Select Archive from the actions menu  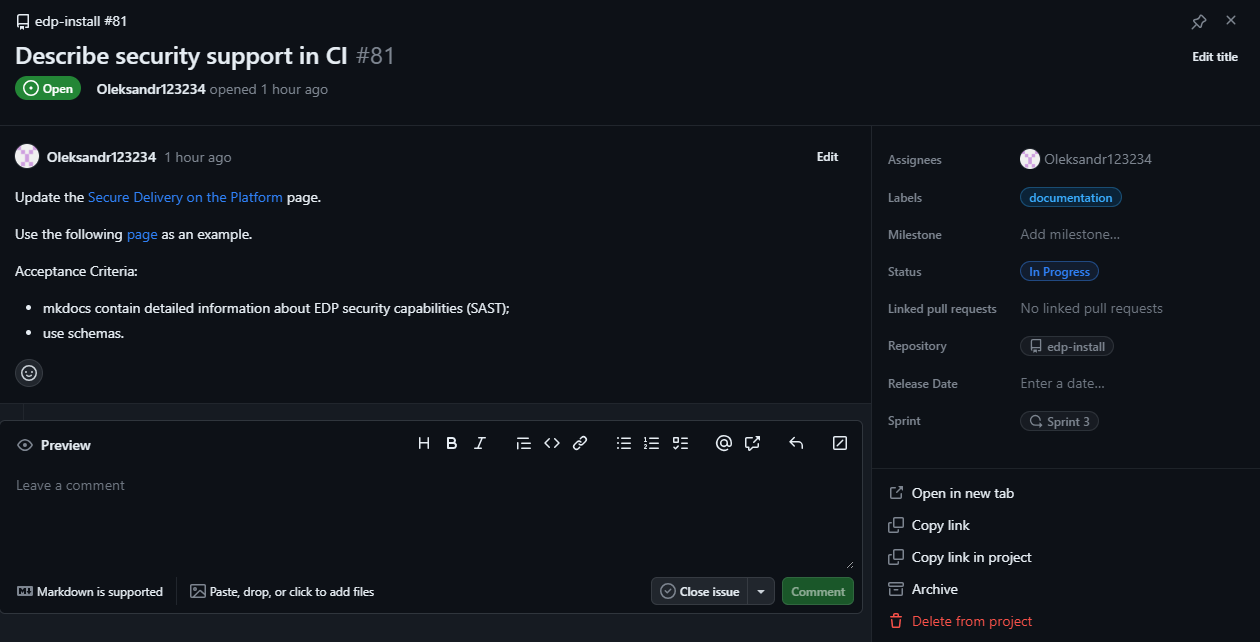point(932,589)
